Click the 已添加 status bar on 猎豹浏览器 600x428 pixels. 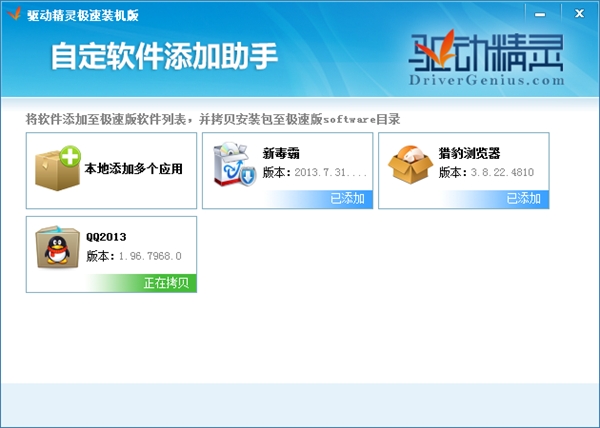point(494,199)
